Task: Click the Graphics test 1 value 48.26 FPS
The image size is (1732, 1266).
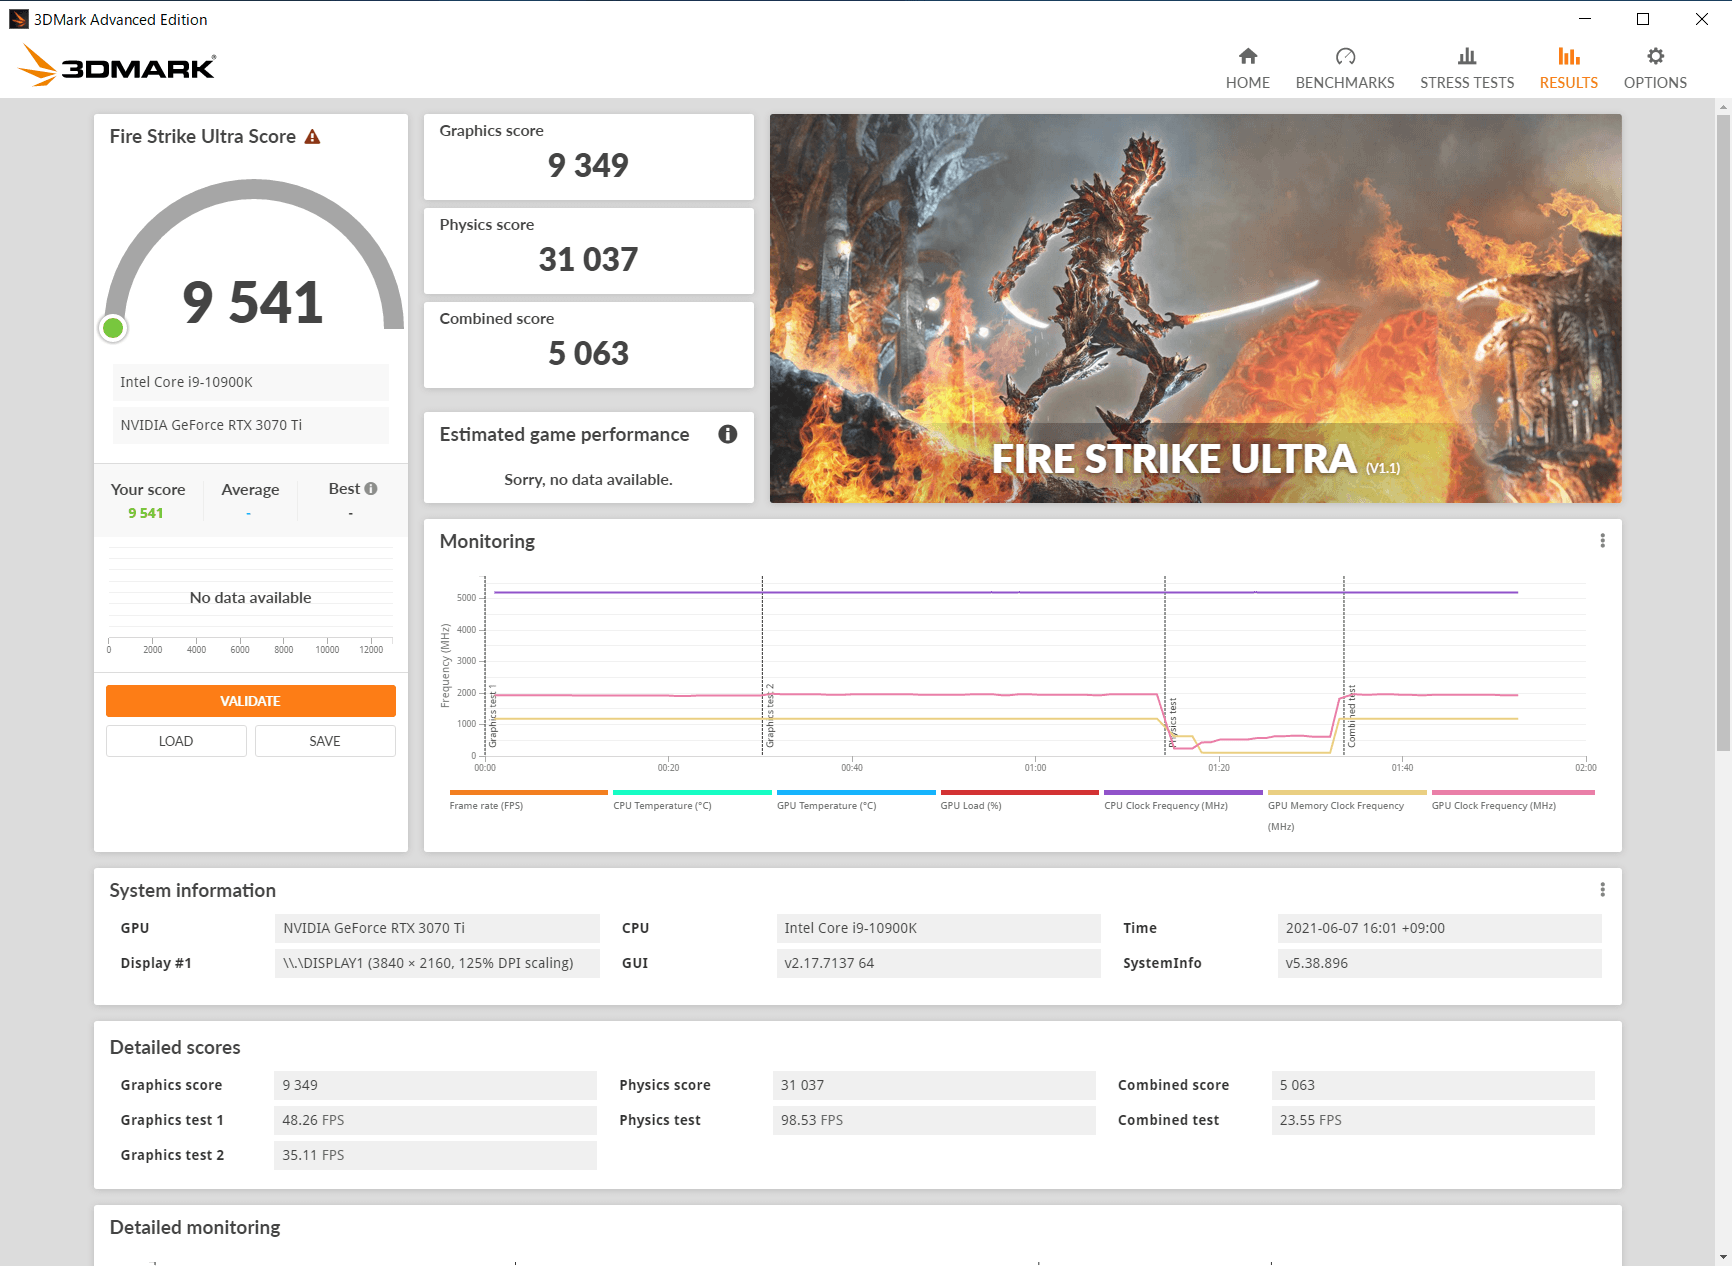Action: click(435, 1120)
